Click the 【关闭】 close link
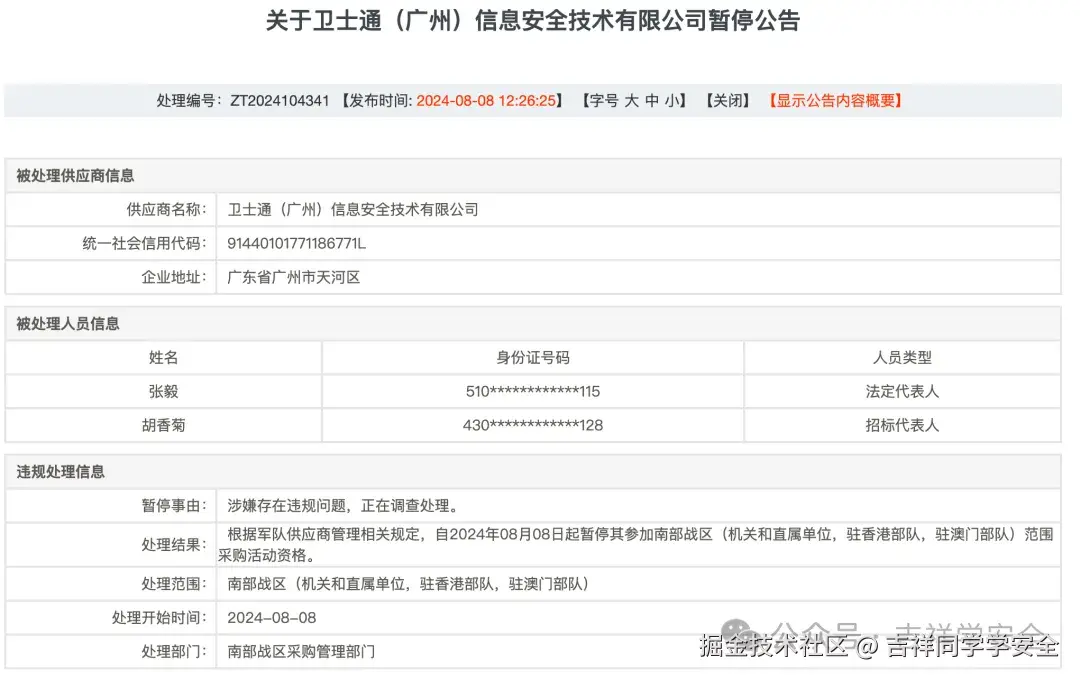1080x680 pixels. 728,100
